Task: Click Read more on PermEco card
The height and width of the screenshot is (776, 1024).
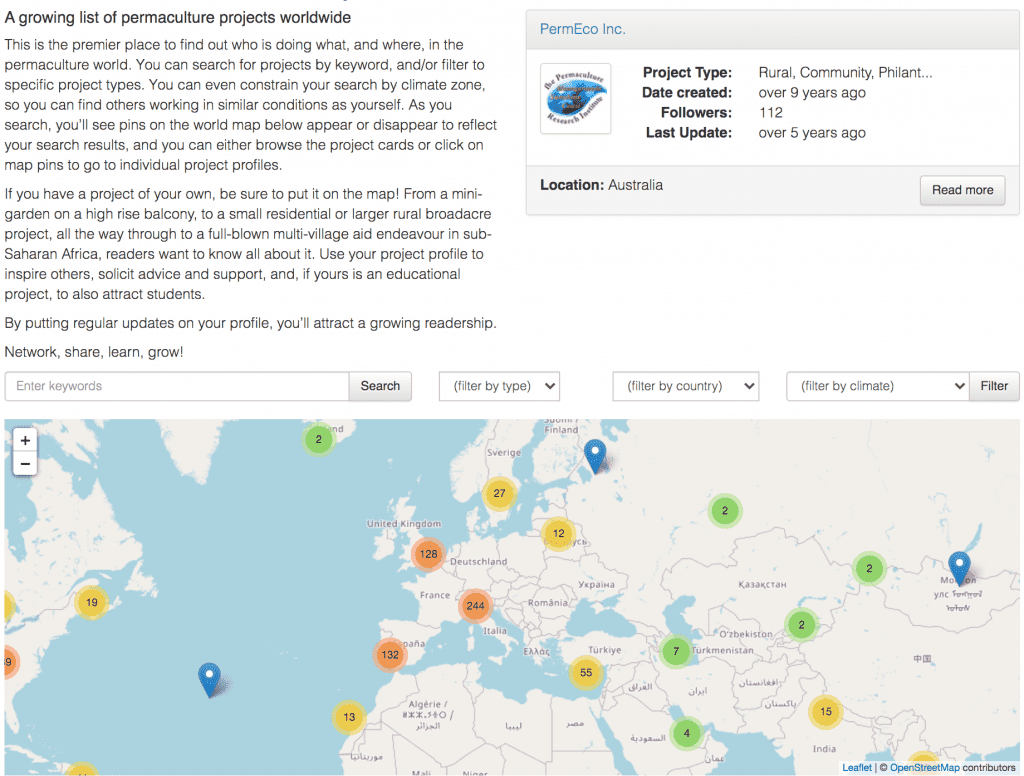Action: coord(963,190)
